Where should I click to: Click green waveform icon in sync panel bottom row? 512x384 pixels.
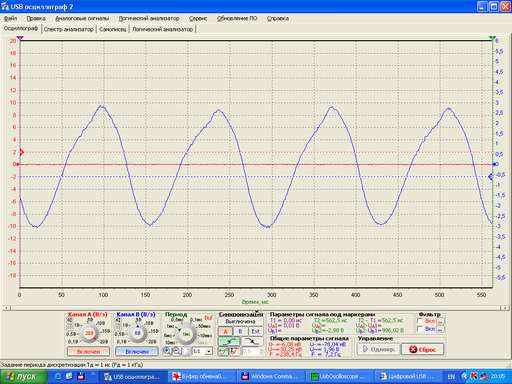pos(223,351)
